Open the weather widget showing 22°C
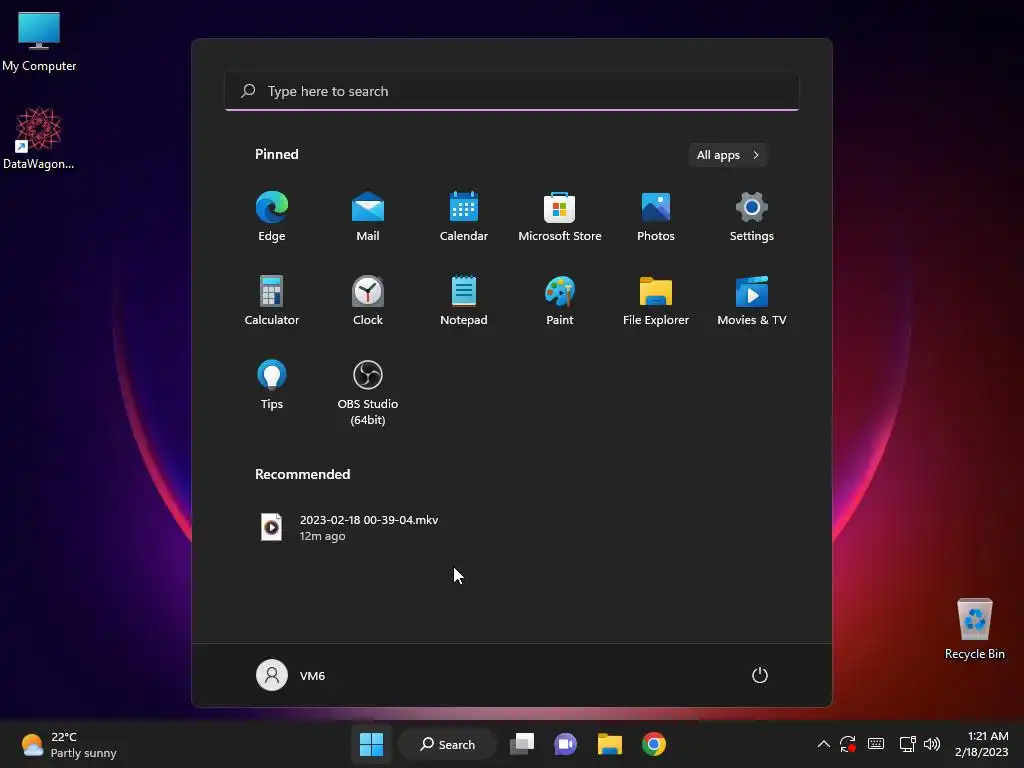This screenshot has height=768, width=1024. pos(69,744)
